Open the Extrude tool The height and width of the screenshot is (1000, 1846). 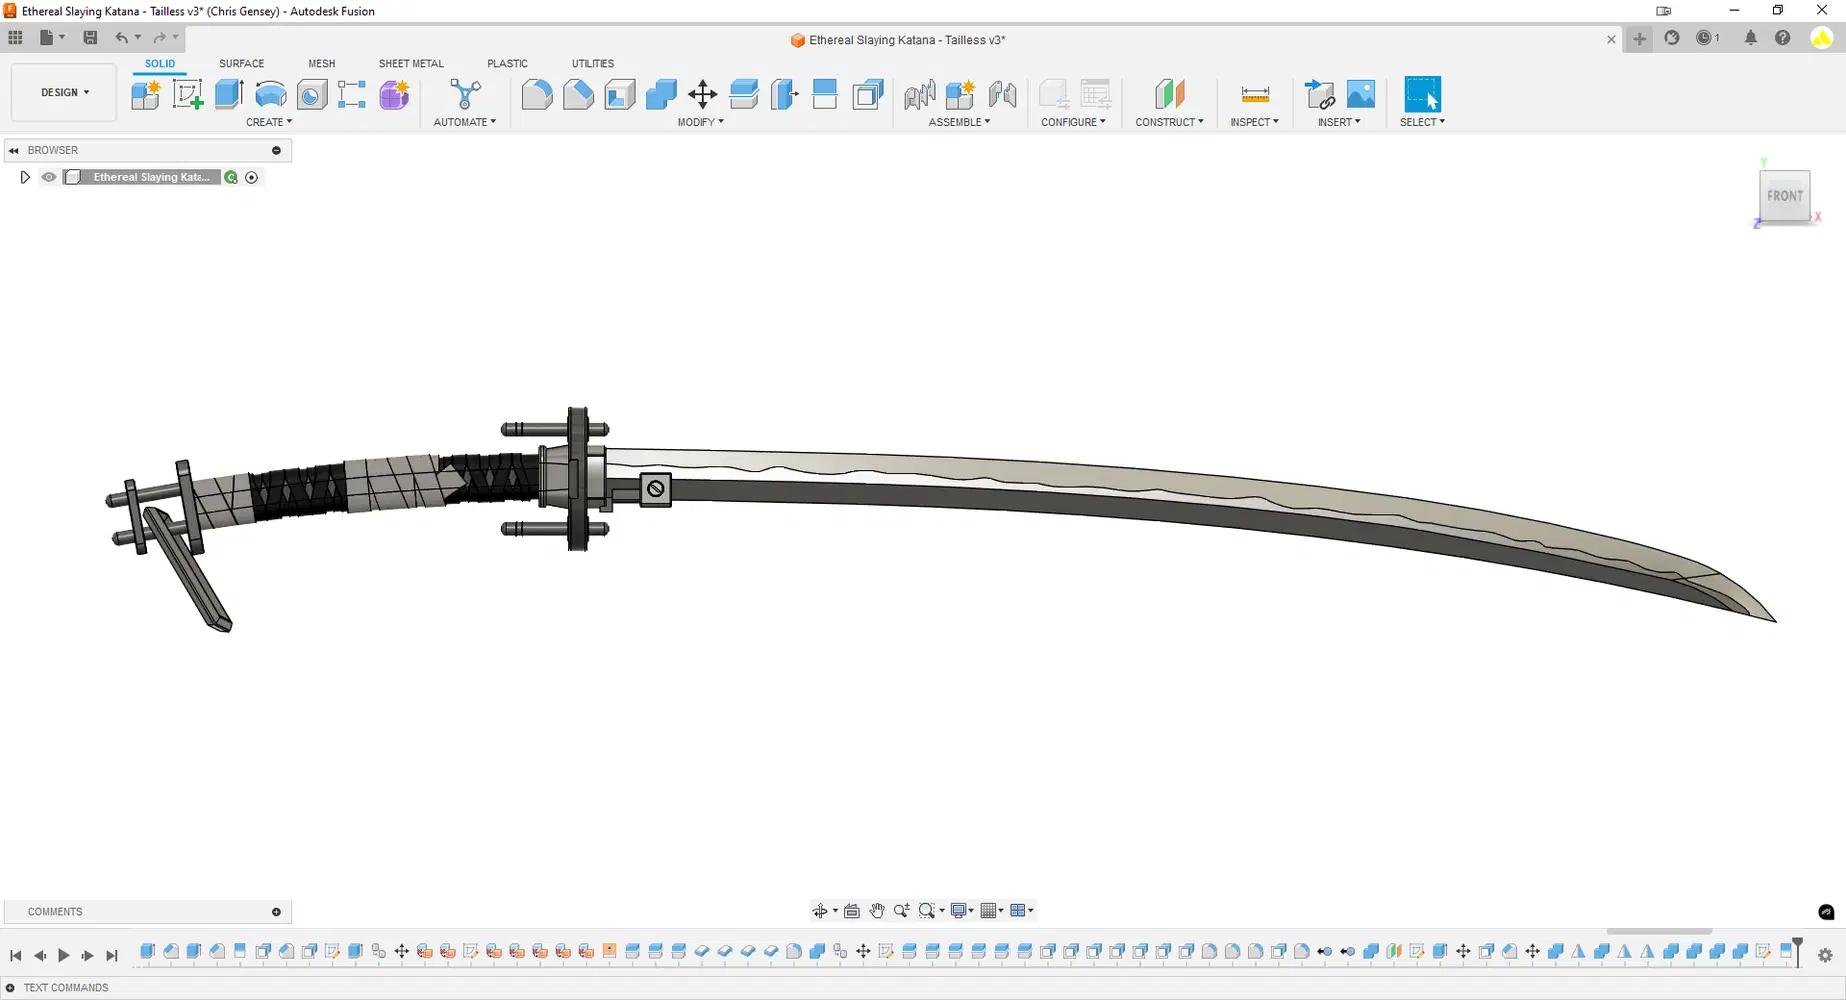pyautogui.click(x=229, y=95)
